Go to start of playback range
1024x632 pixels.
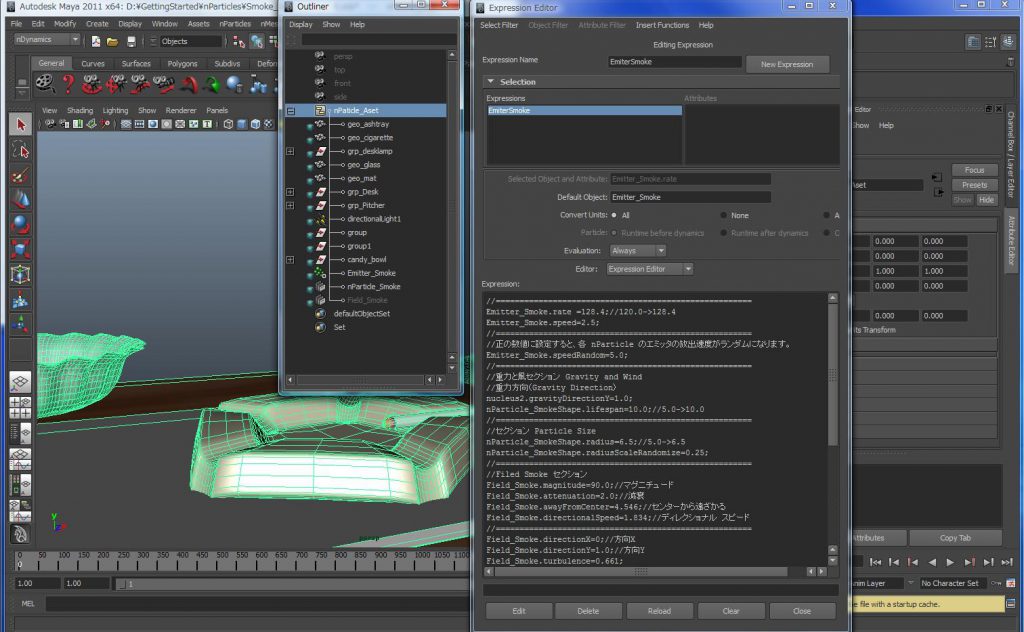coord(875,562)
